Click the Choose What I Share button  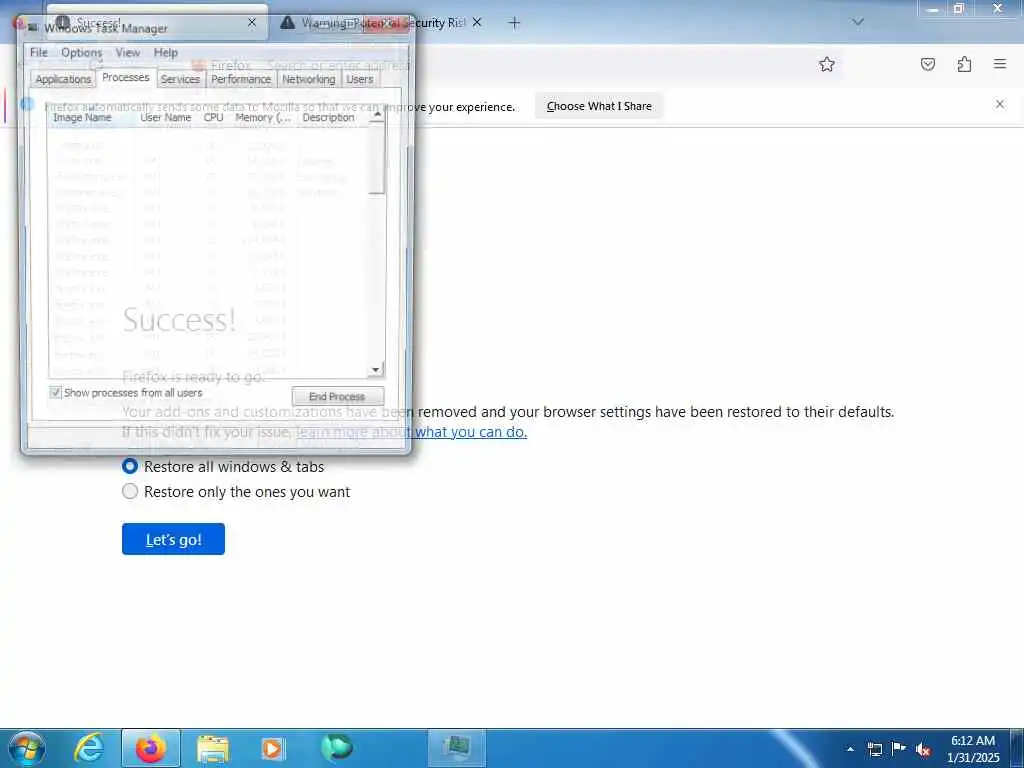pyautogui.click(x=599, y=106)
